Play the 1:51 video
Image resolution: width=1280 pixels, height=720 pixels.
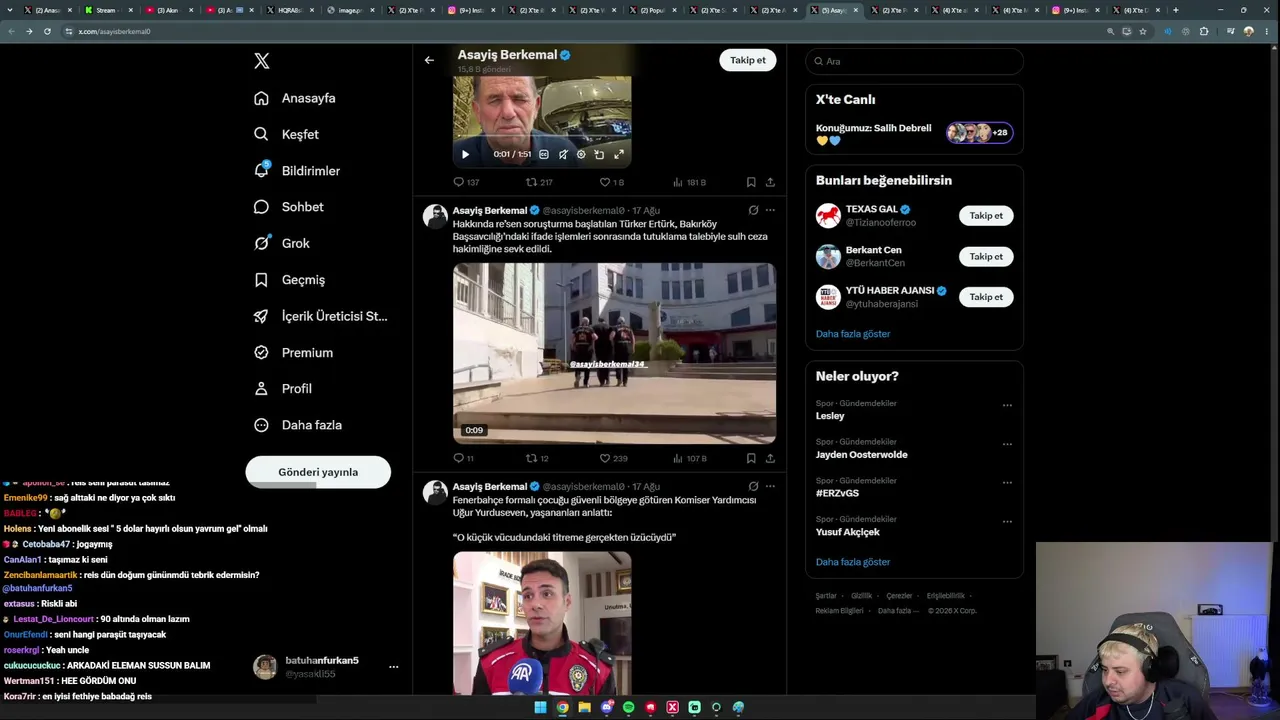[x=465, y=154]
